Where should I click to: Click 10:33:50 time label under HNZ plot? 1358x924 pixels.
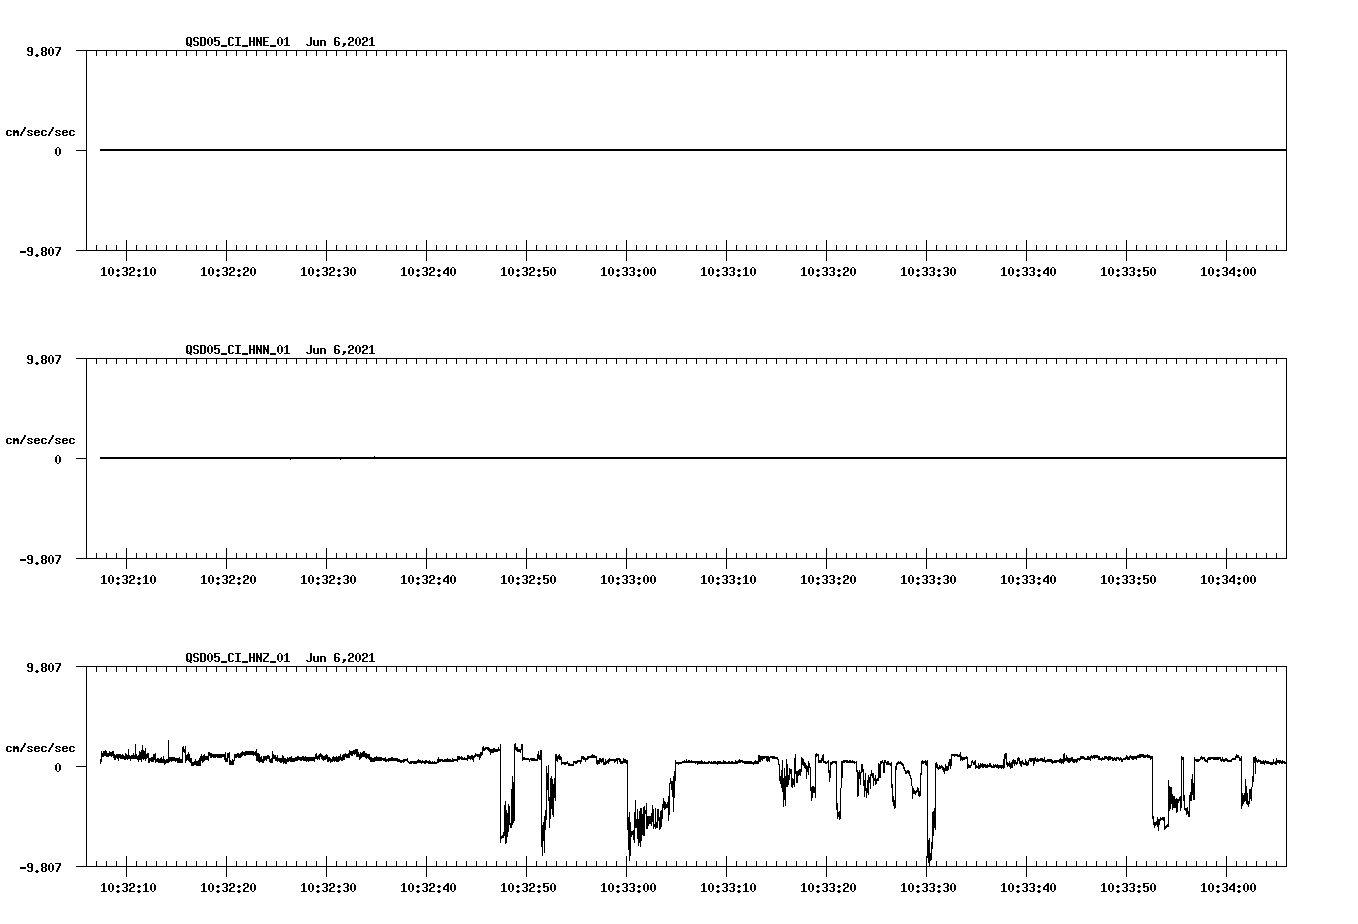click(x=1128, y=888)
